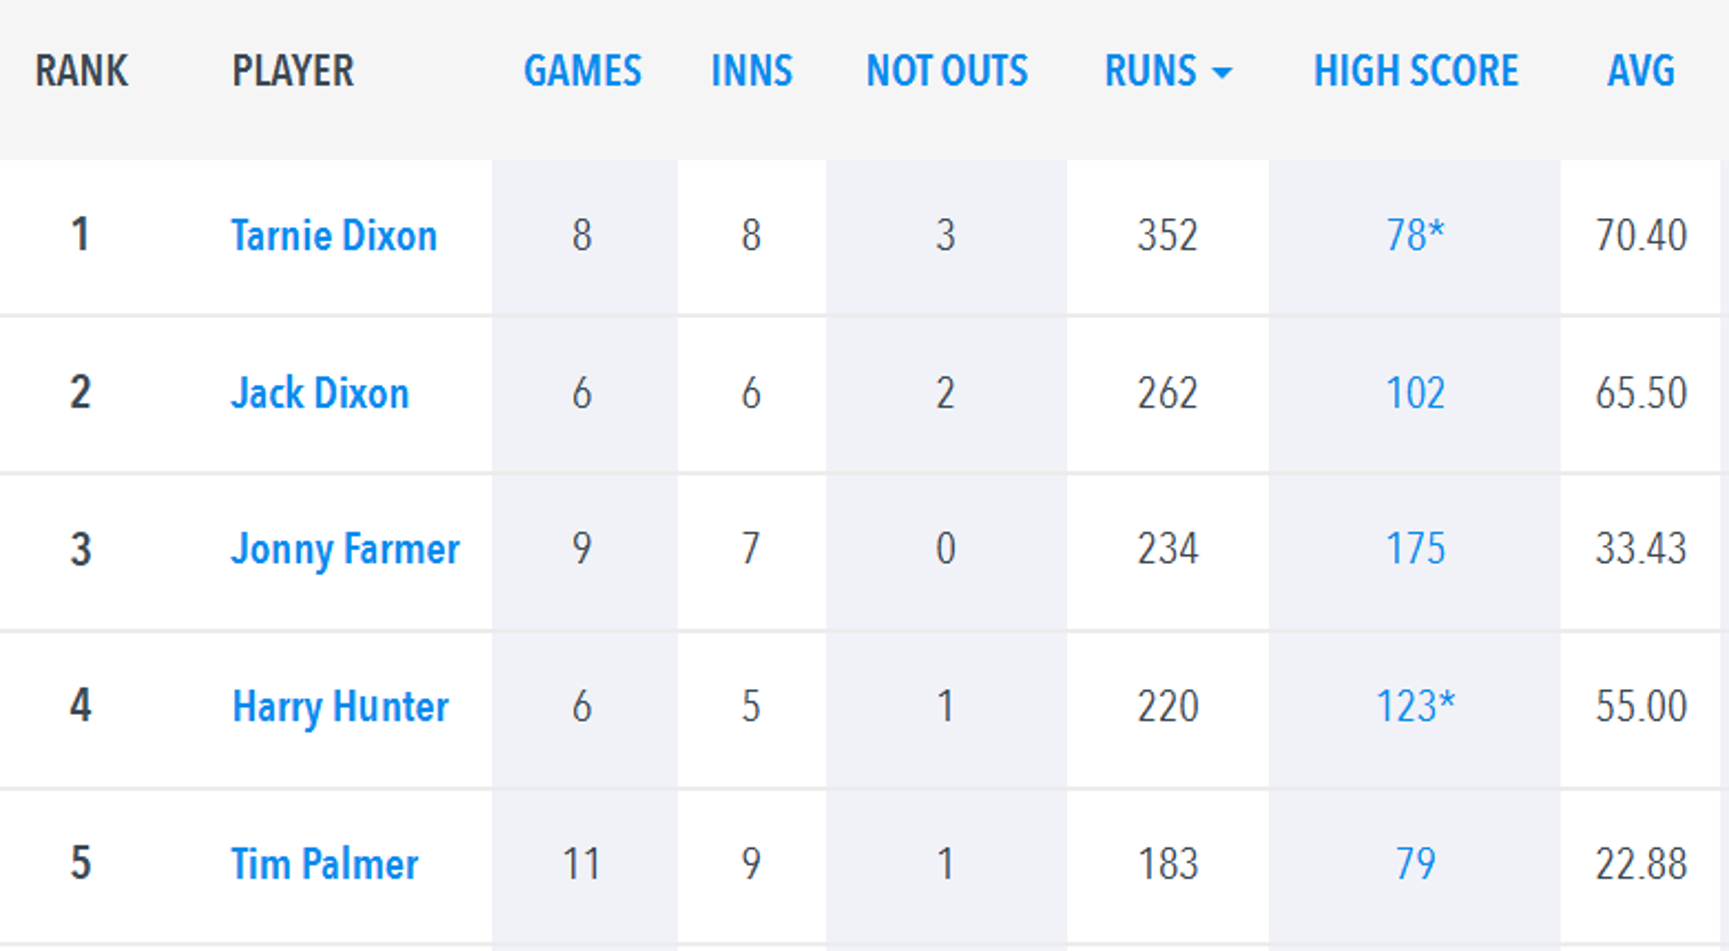Viewport: 1729px width, 951px height.
Task: Click Harry Hunter's high score 123*
Action: pos(1415,707)
